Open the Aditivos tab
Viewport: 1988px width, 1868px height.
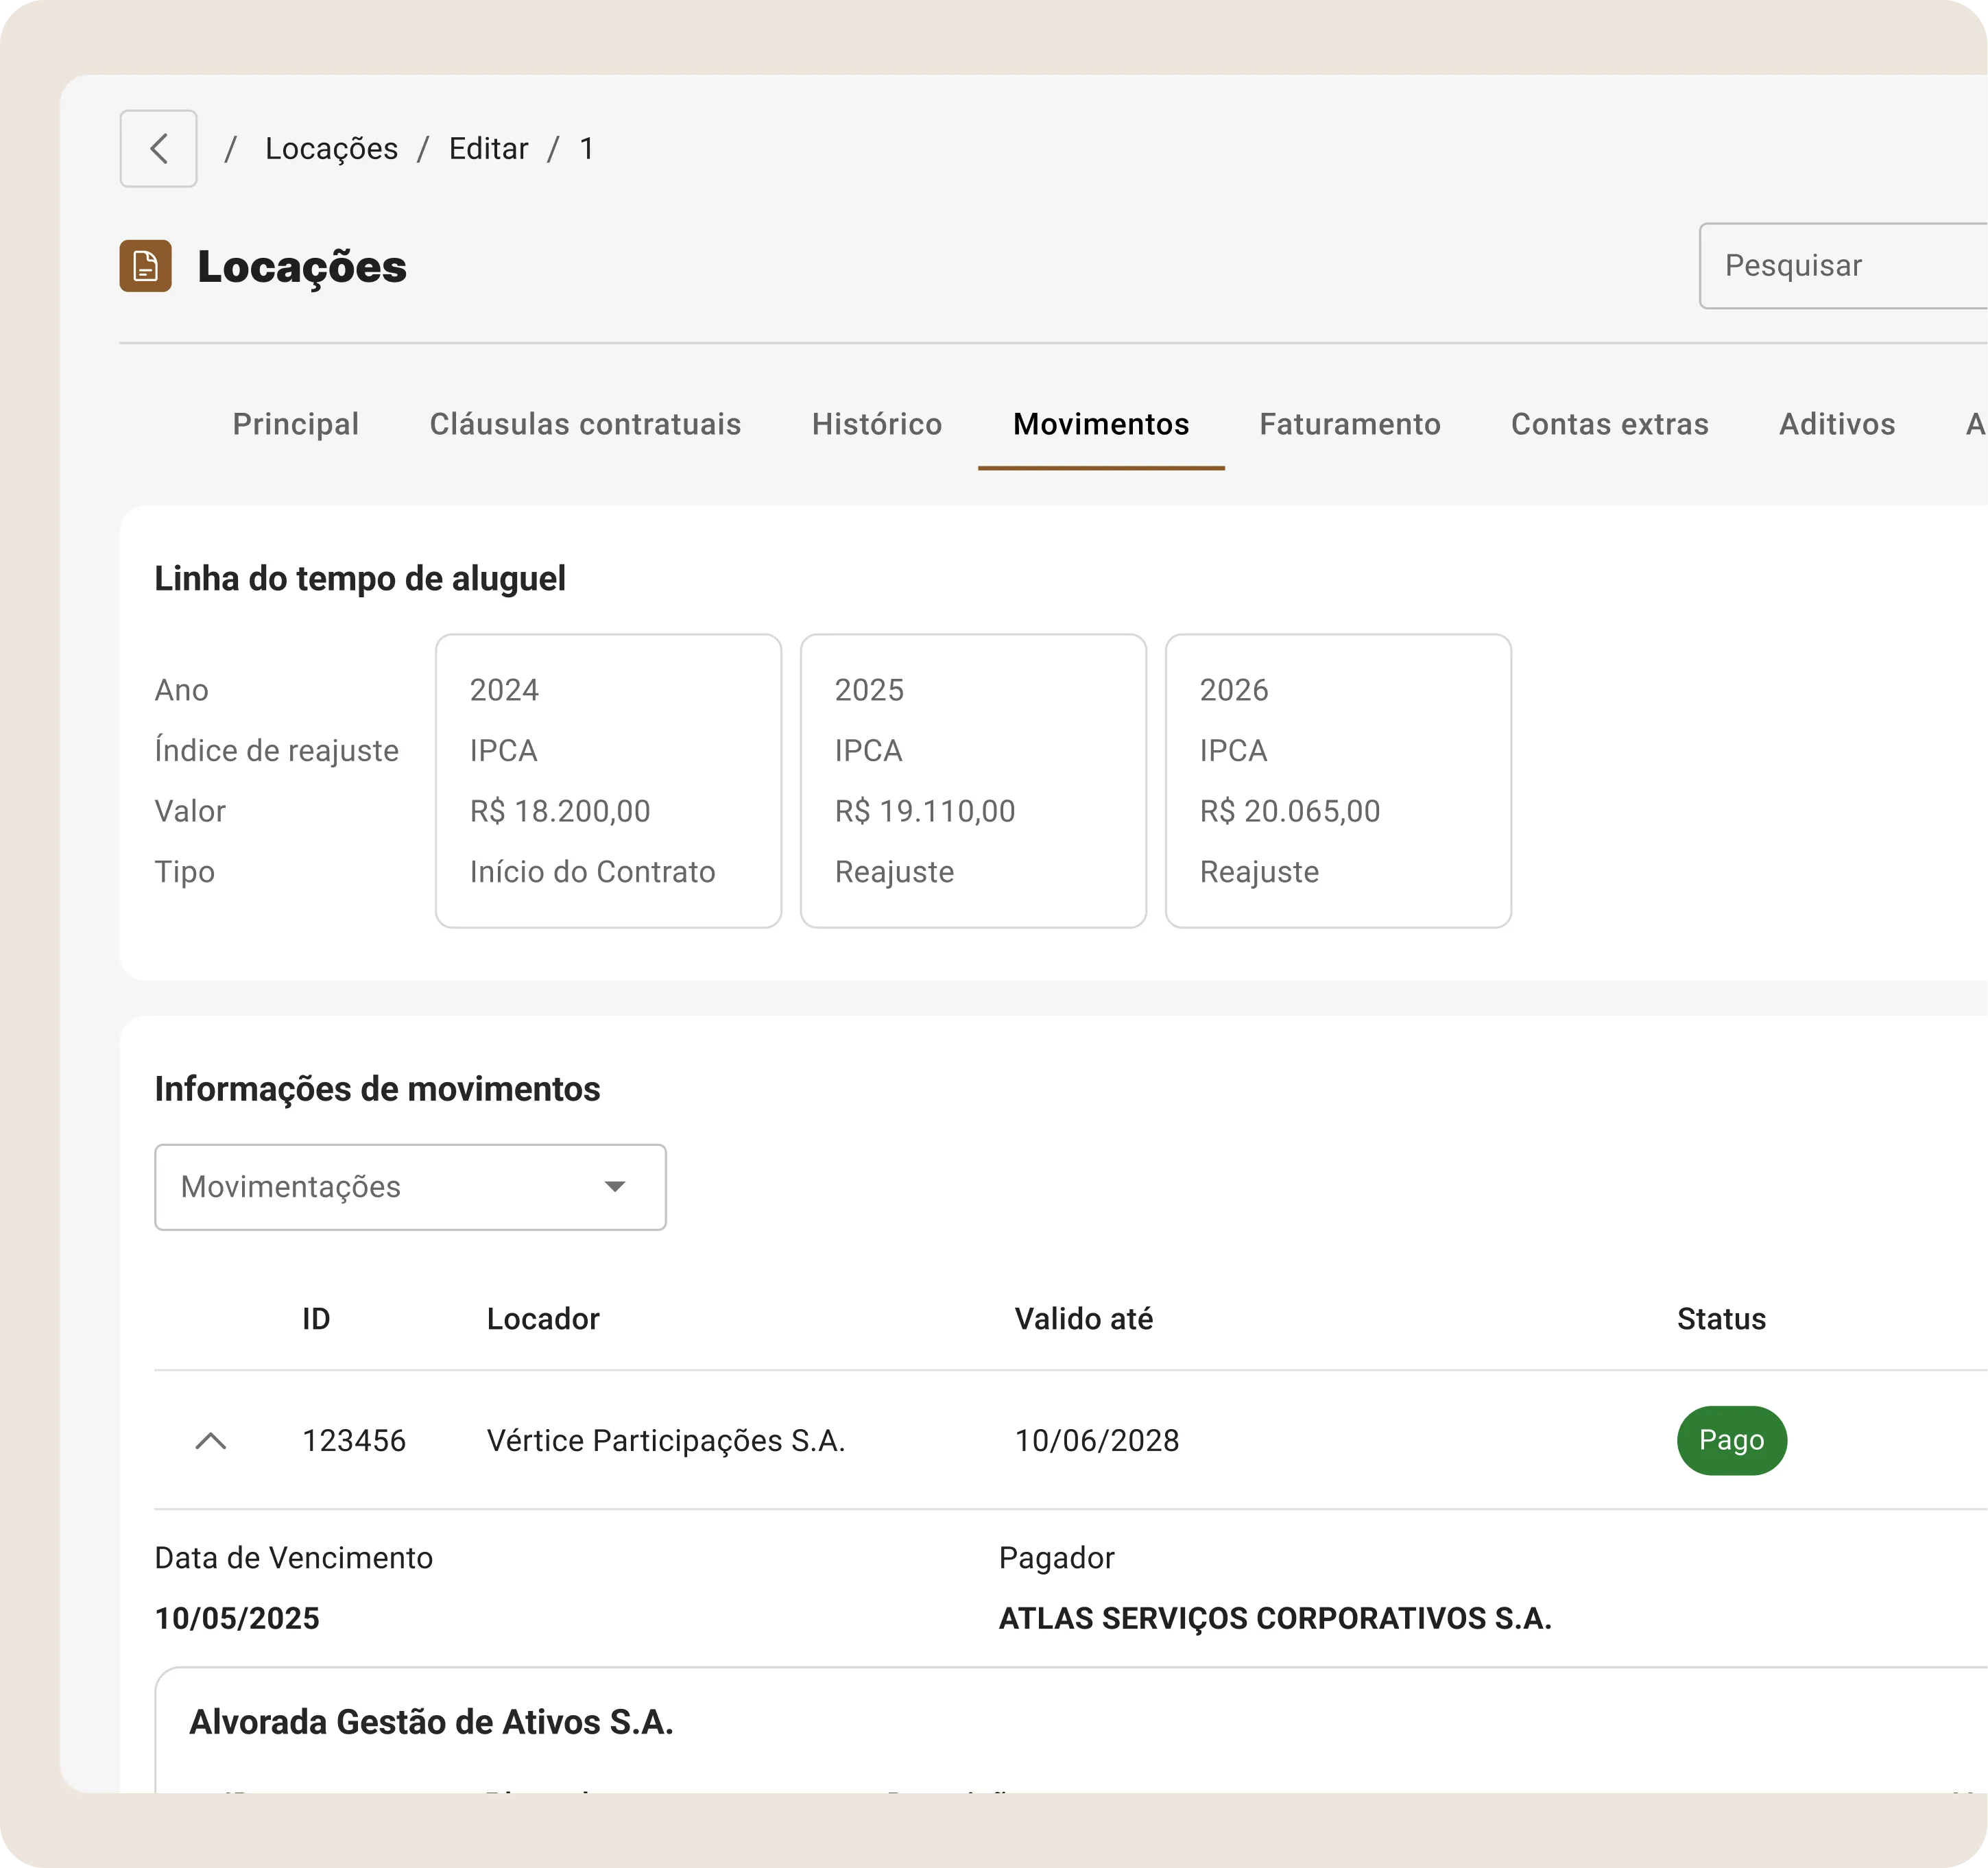click(1836, 424)
